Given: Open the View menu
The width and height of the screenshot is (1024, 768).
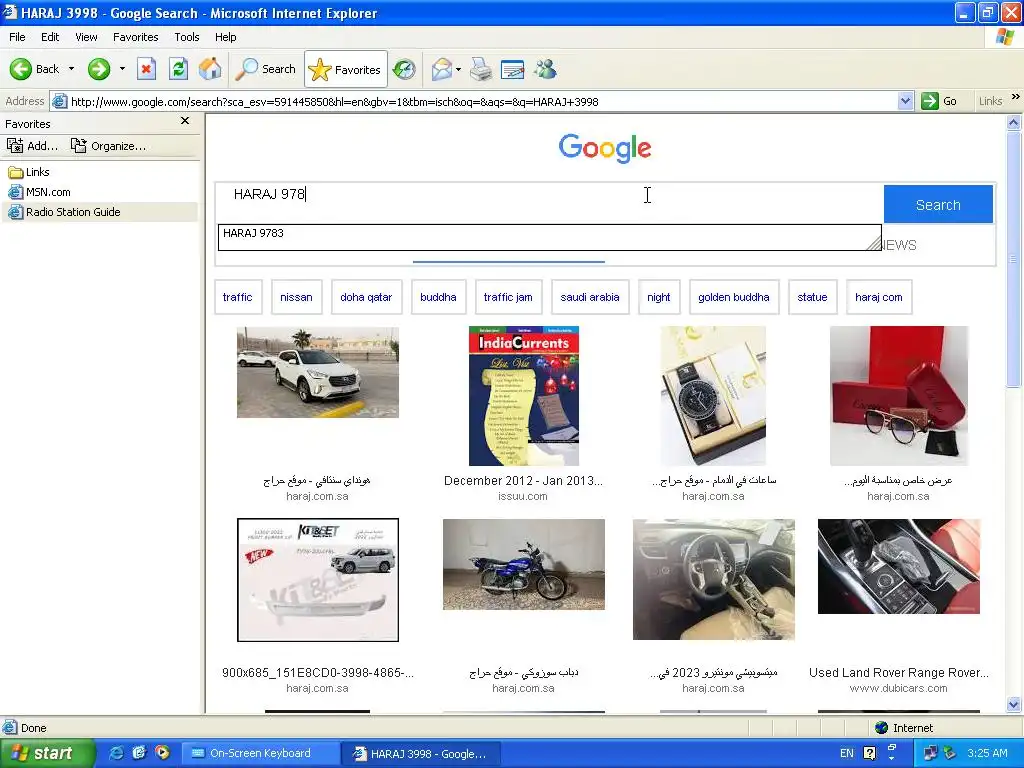Looking at the screenshot, I should pos(86,37).
